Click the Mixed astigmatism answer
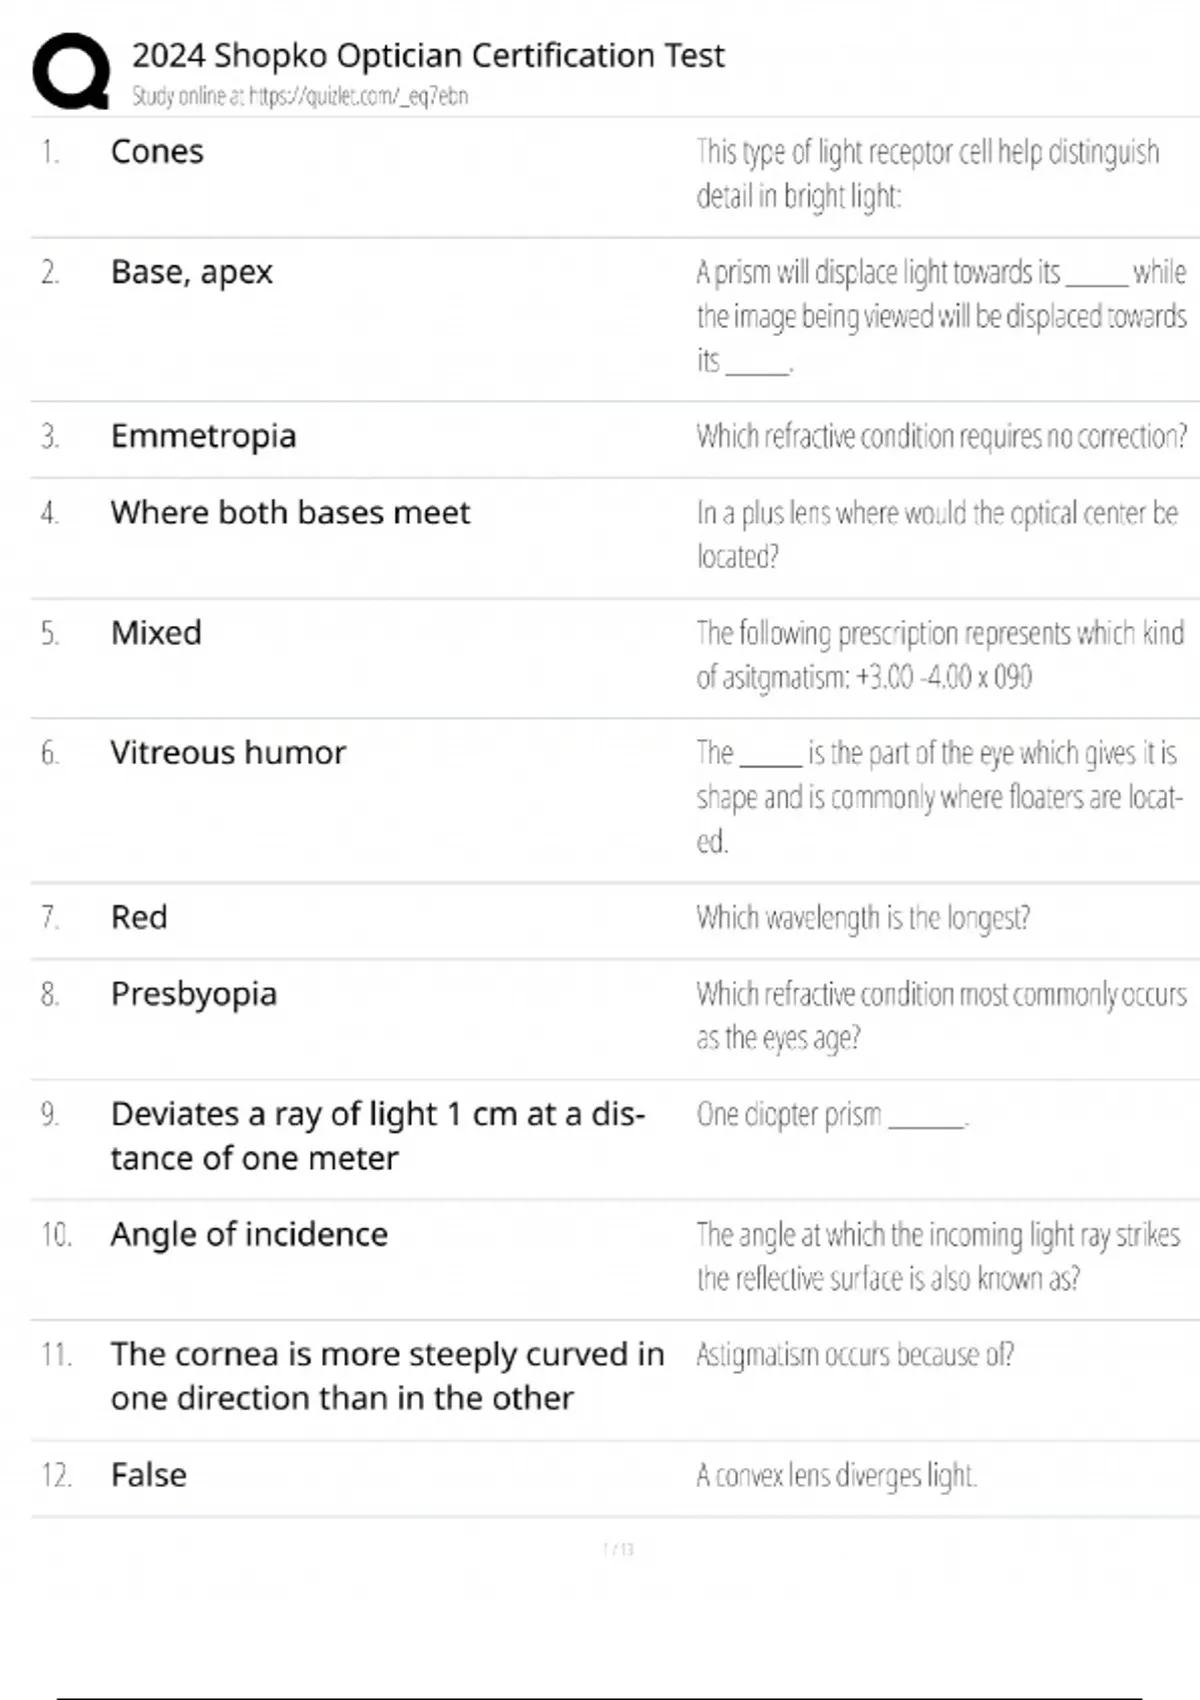This screenshot has width=1200, height=1700. click(156, 633)
